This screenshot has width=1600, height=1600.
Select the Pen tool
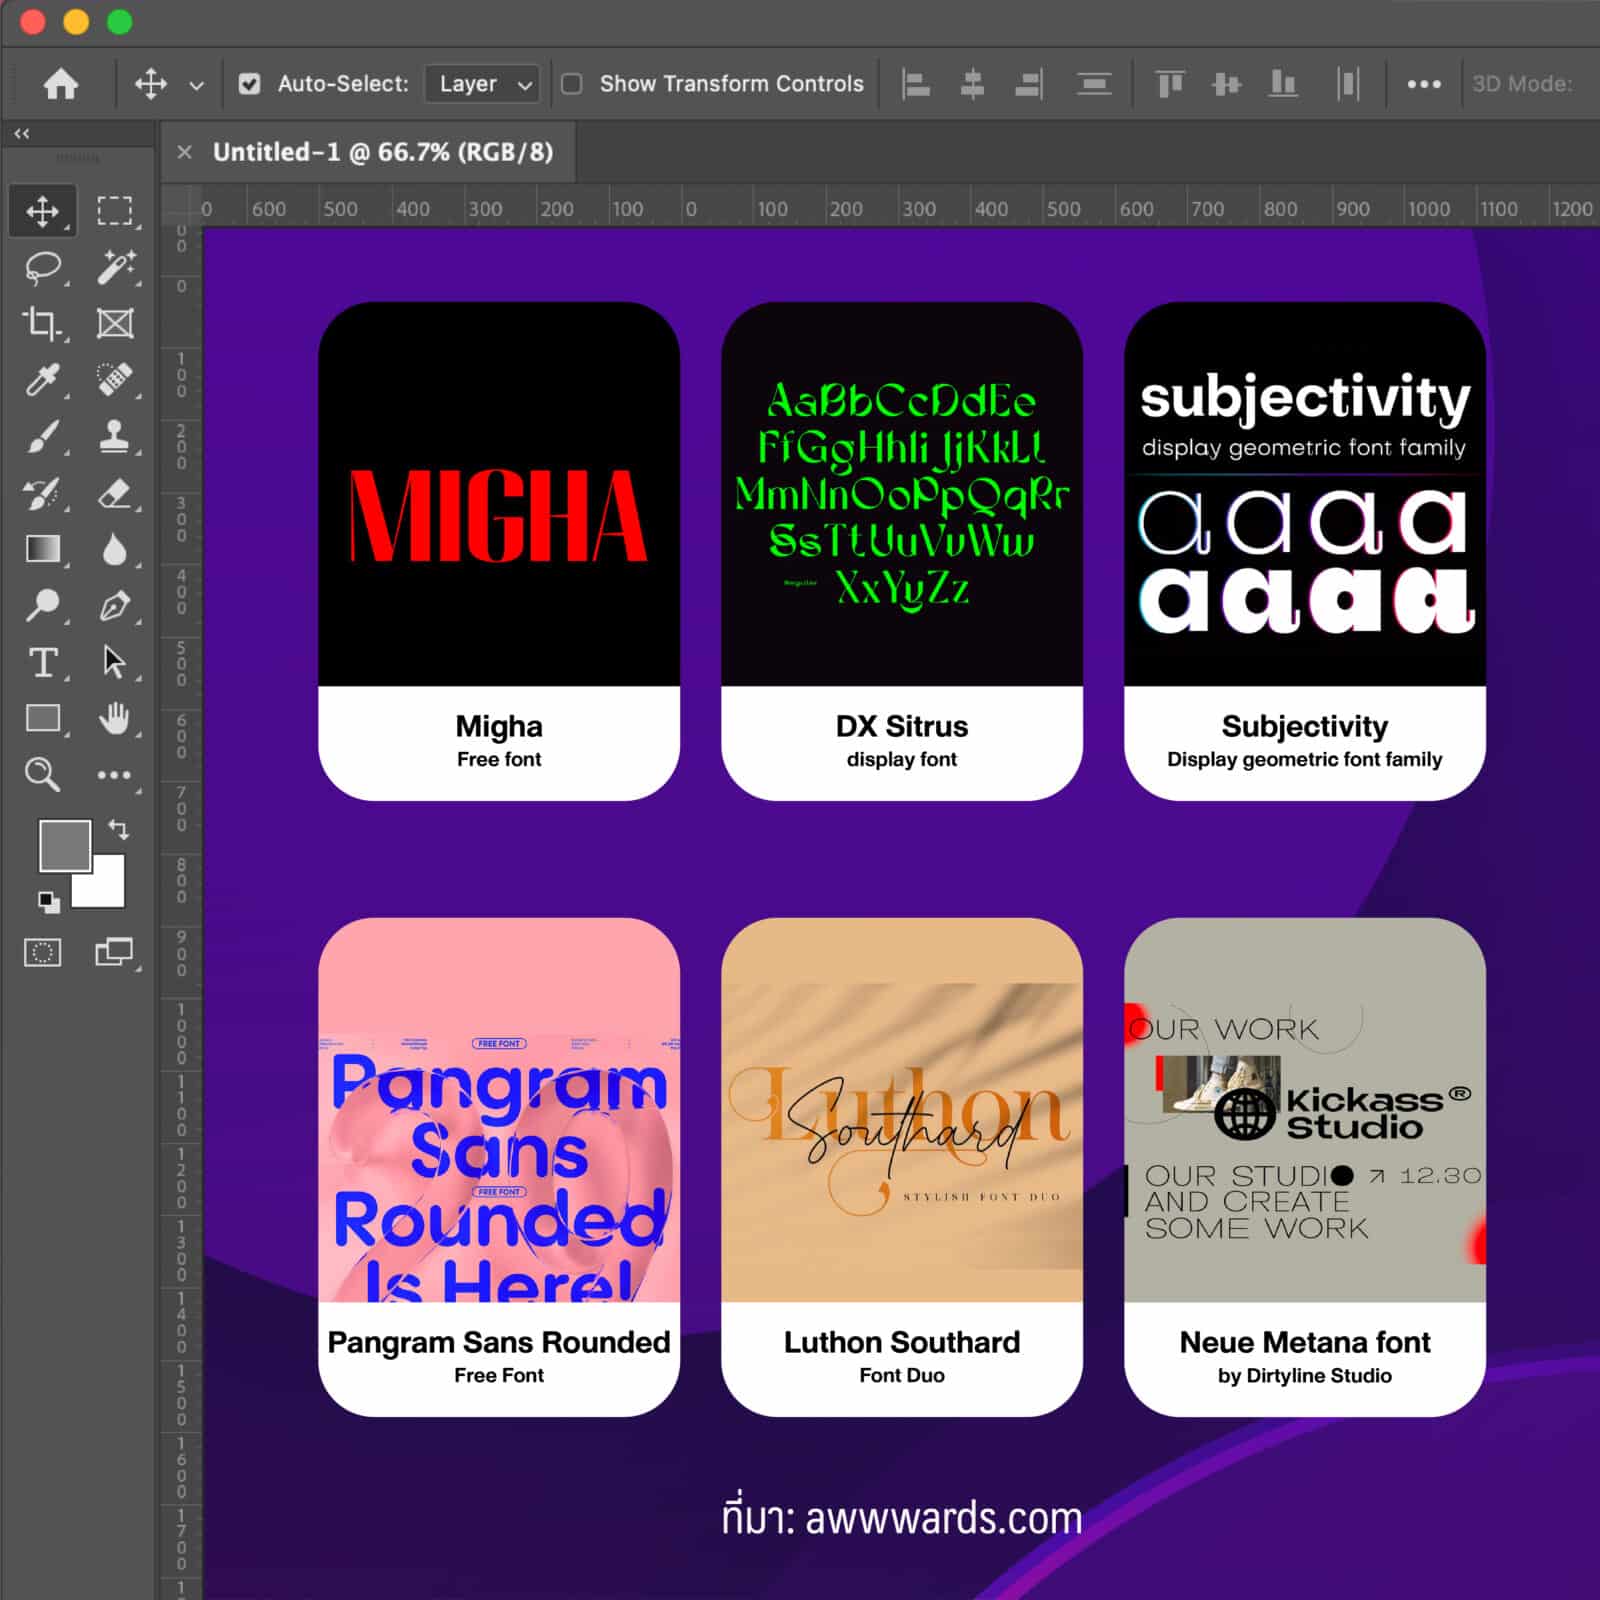[115, 606]
